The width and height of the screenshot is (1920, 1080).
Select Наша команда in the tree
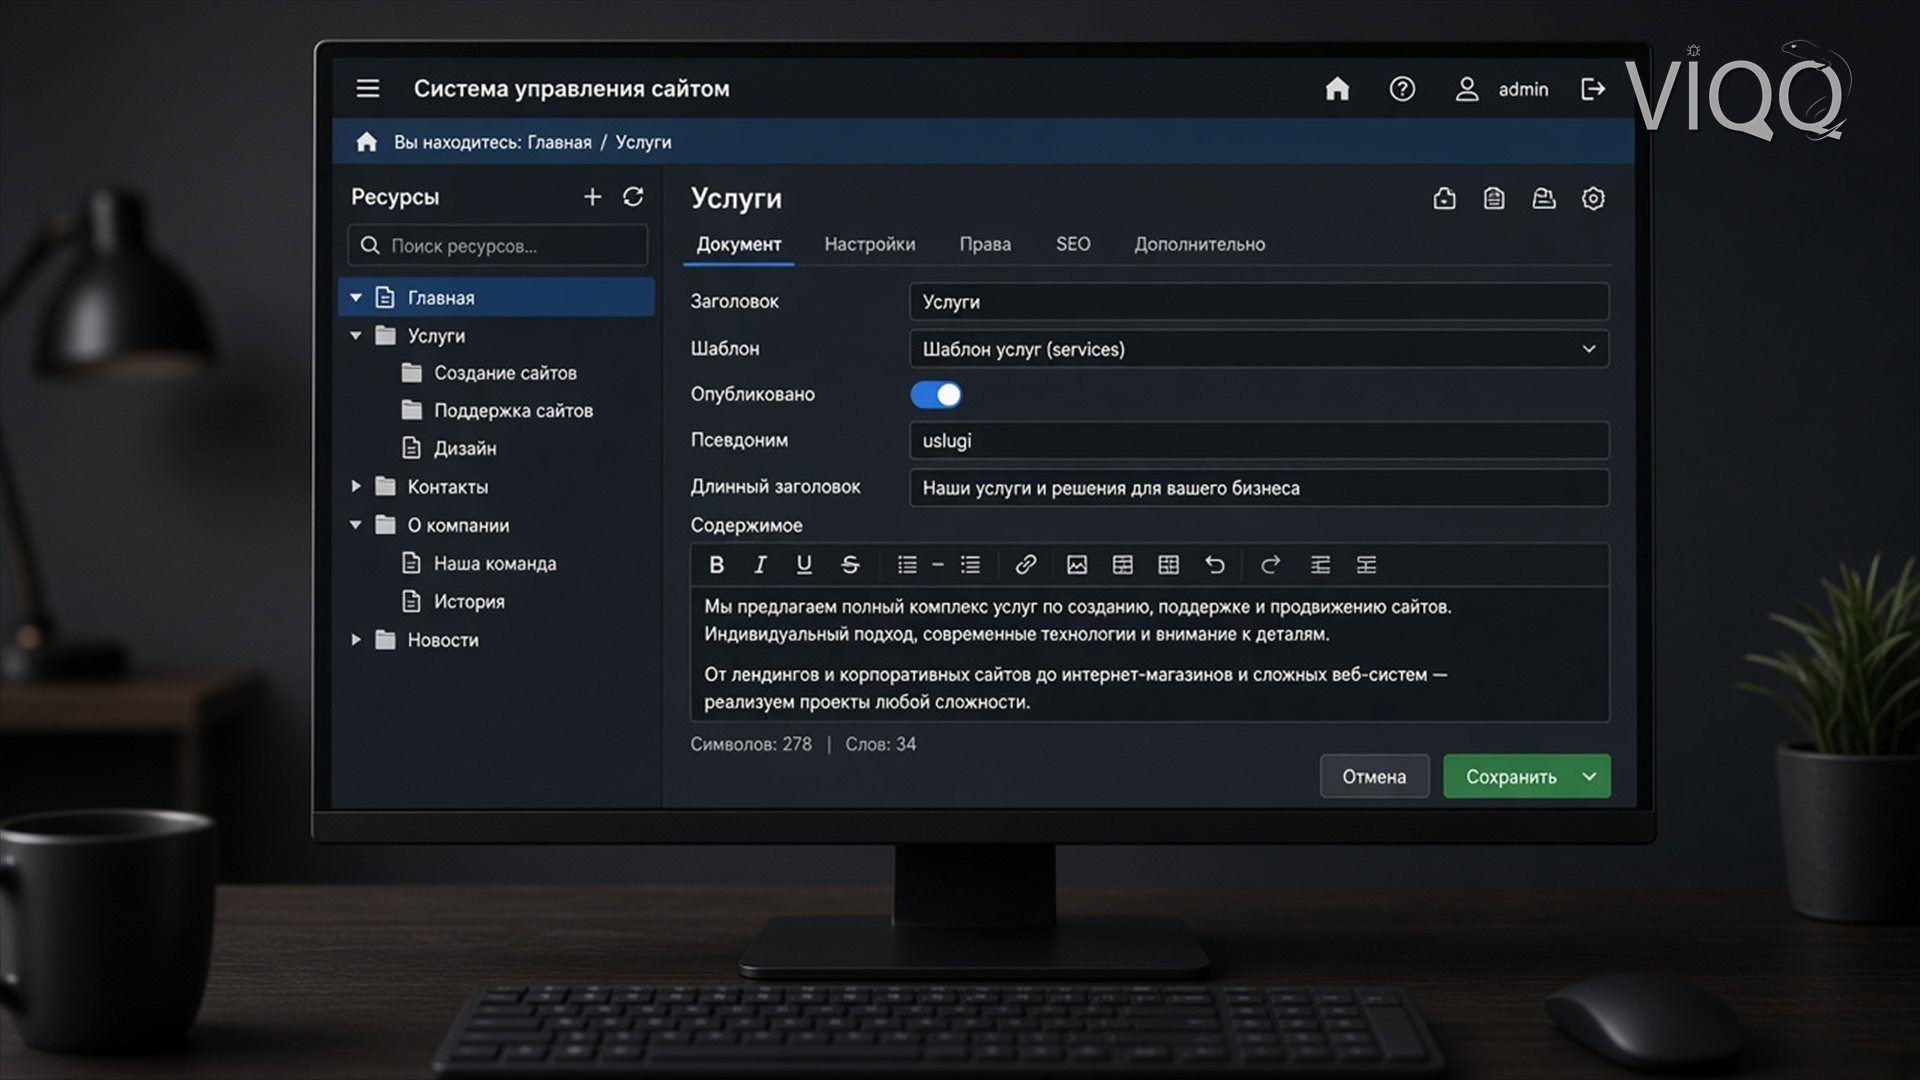497,563
